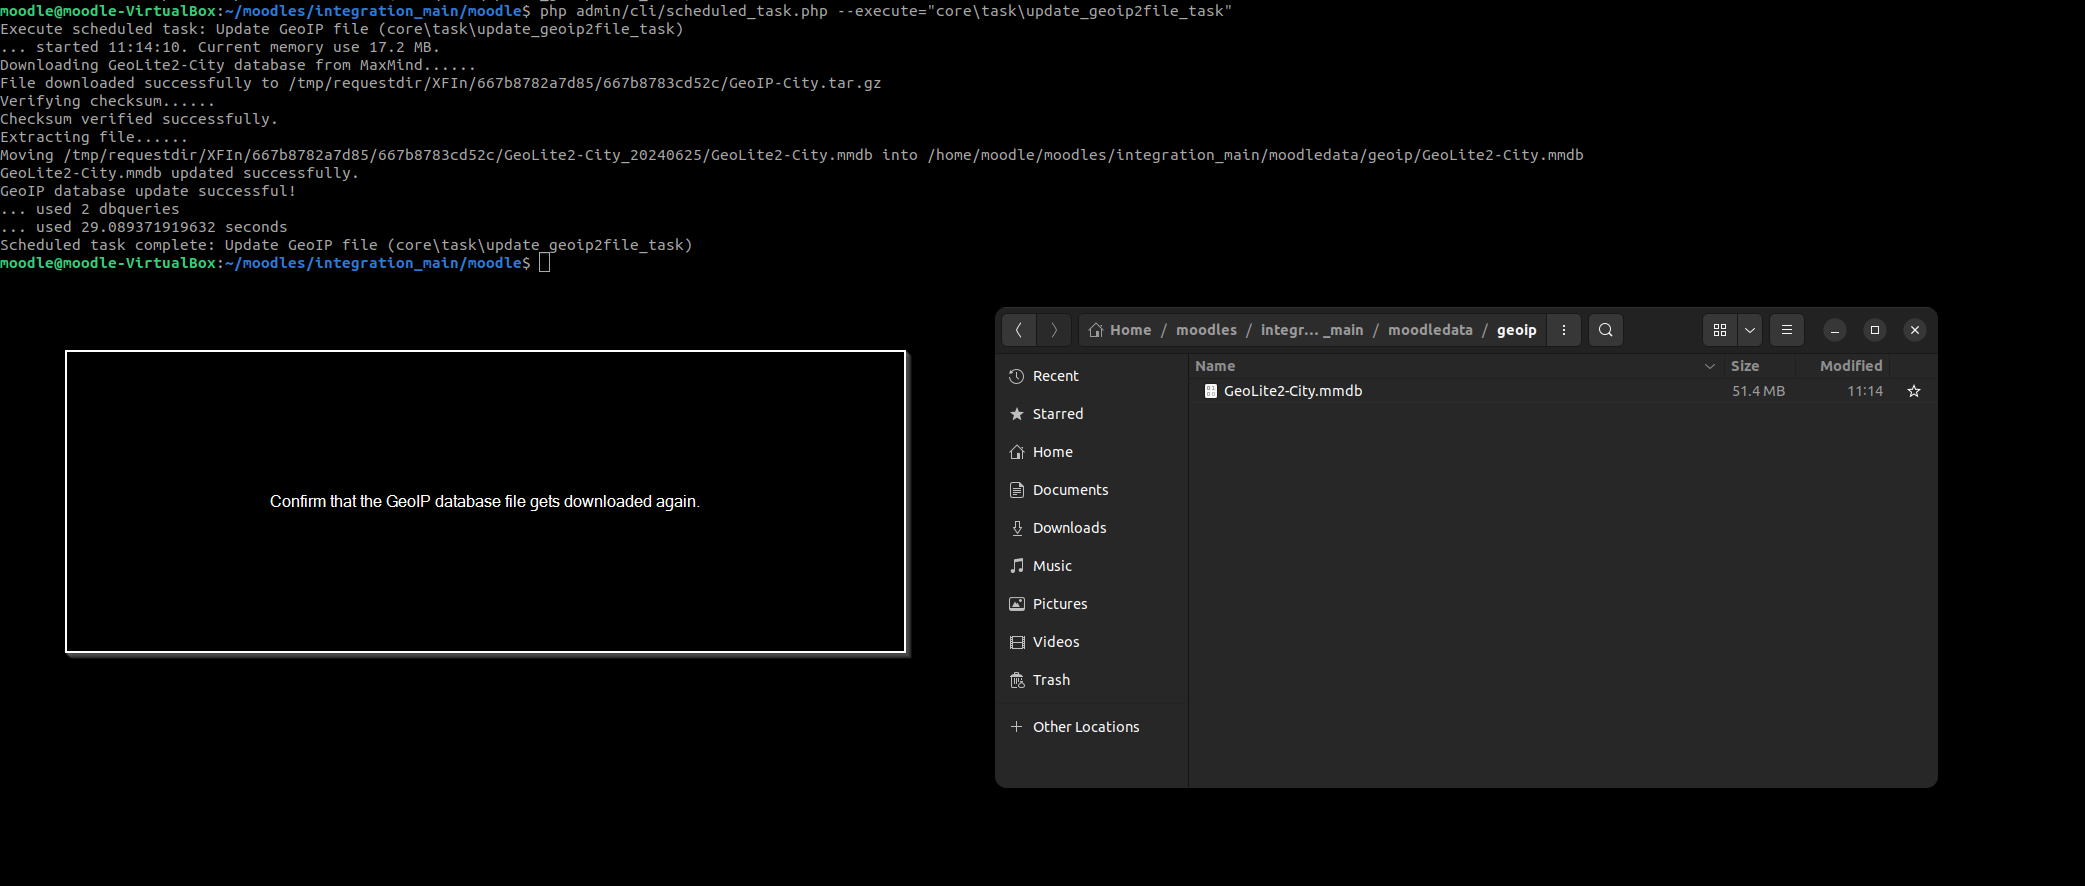This screenshot has width=2085, height=886.
Task: Open Trash in the sidebar
Action: click(1092, 680)
